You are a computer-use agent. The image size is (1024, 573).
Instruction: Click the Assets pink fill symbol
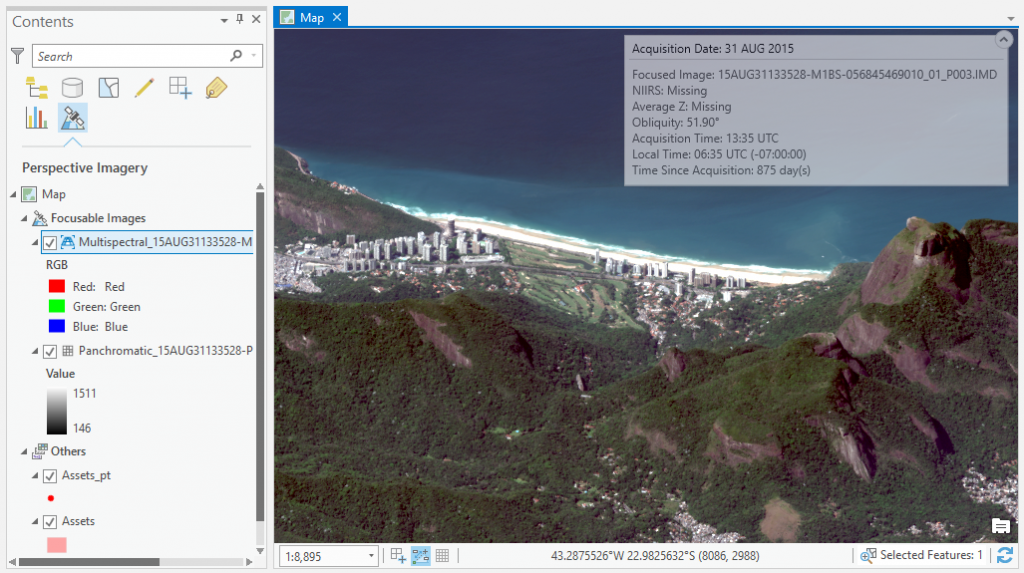pos(57,545)
